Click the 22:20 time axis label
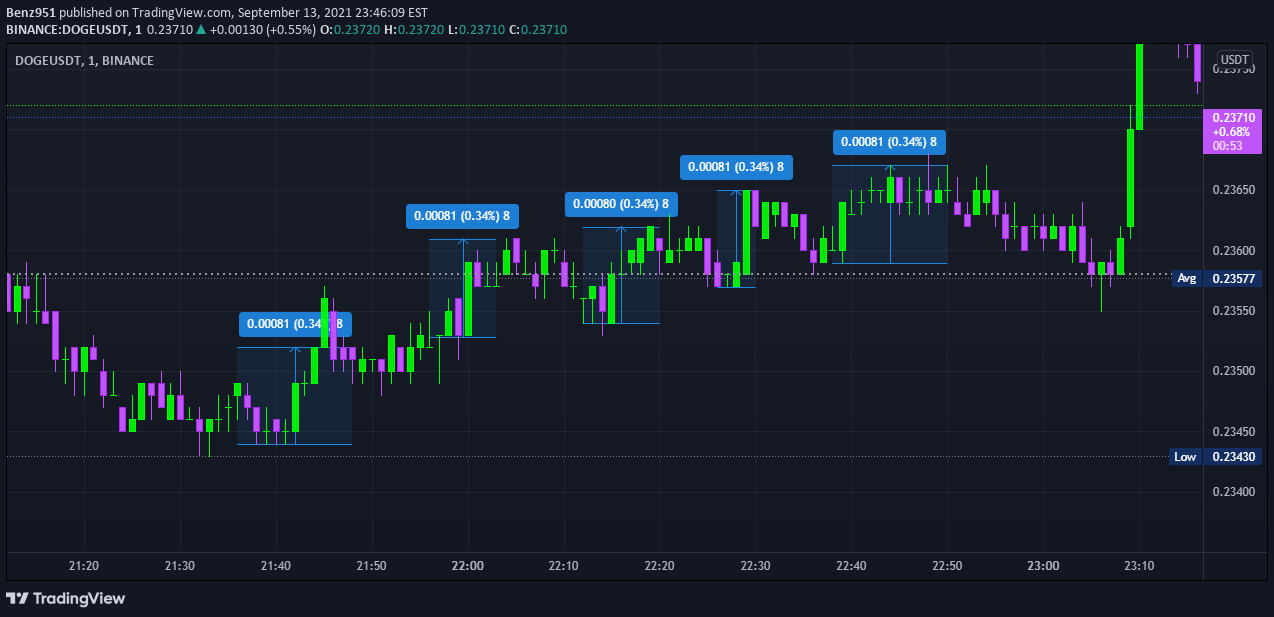1274x617 pixels. pyautogui.click(x=659, y=566)
